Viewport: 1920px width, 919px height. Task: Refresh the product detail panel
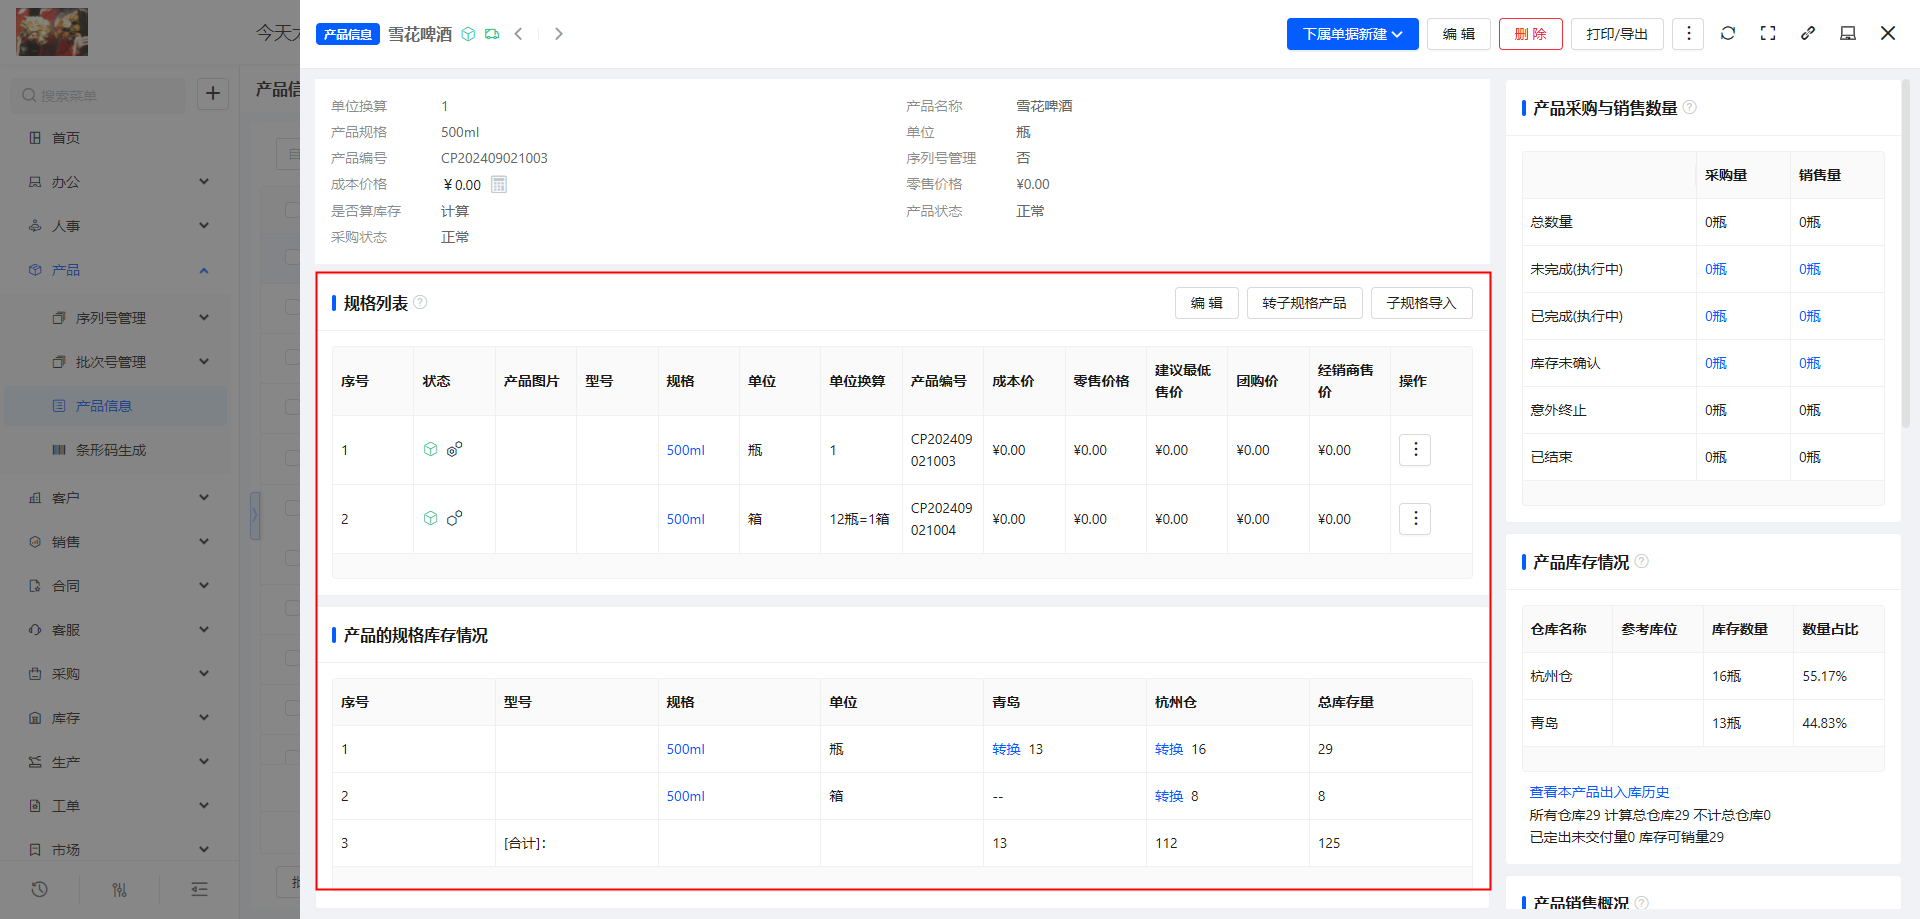coord(1728,33)
